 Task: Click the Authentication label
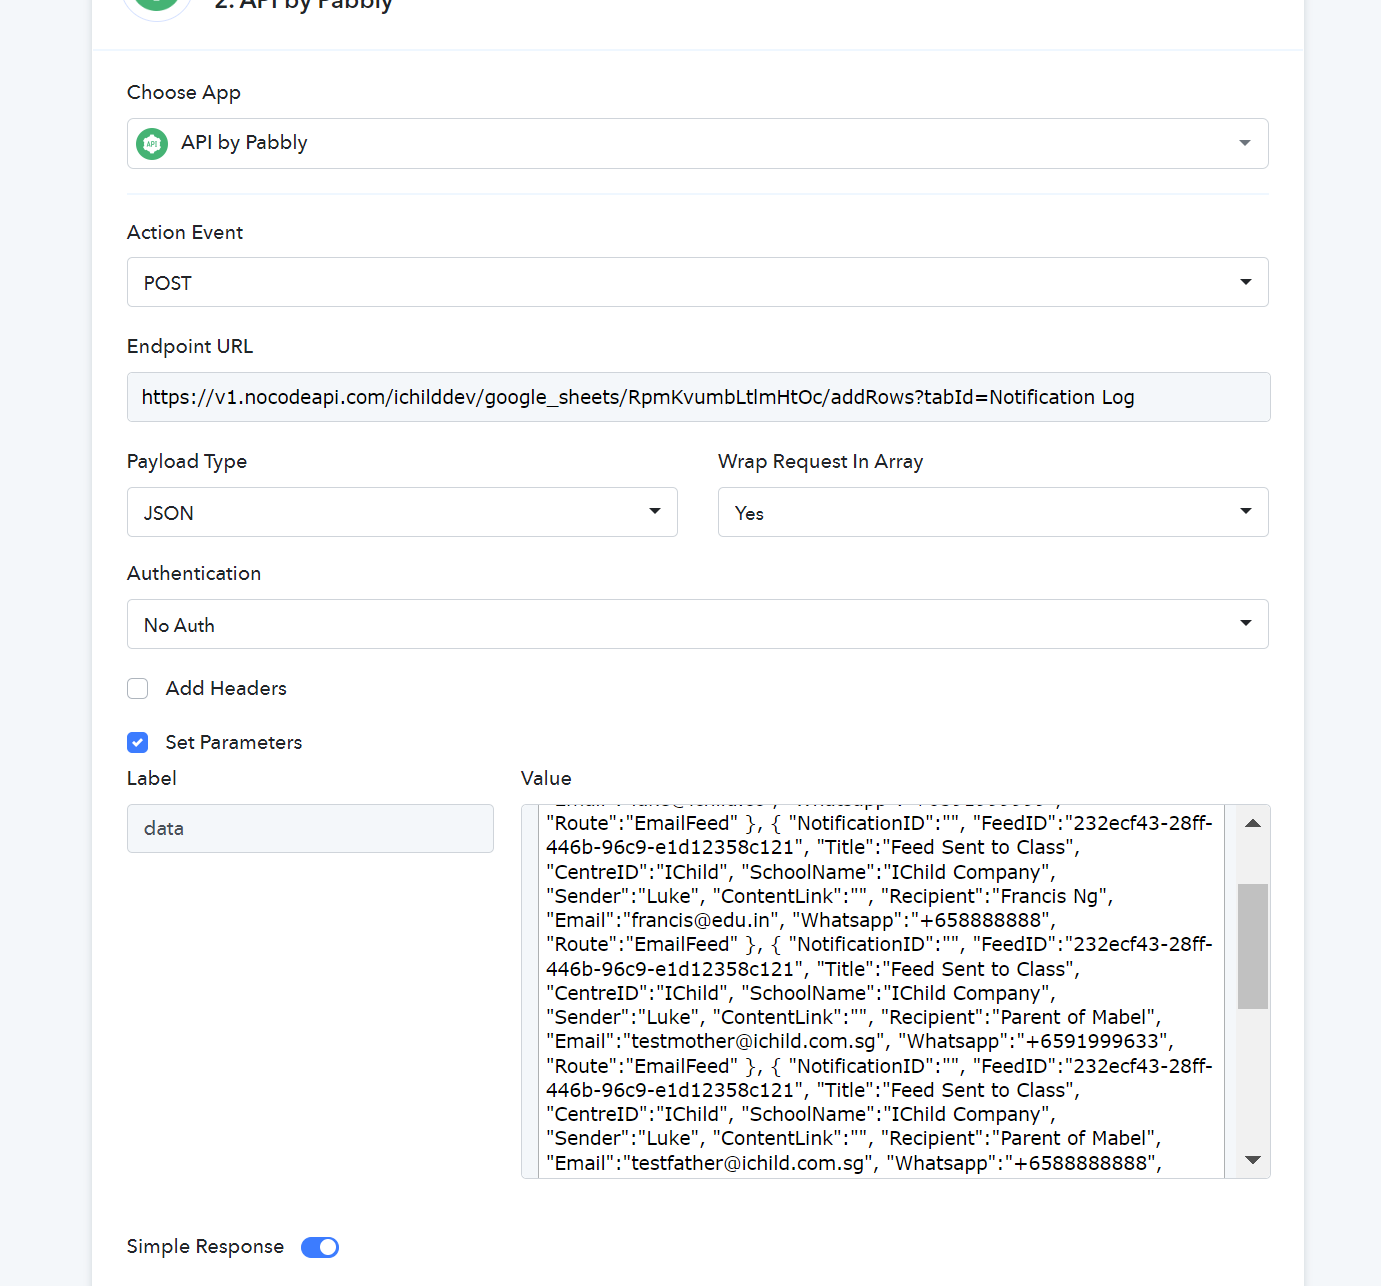194,573
